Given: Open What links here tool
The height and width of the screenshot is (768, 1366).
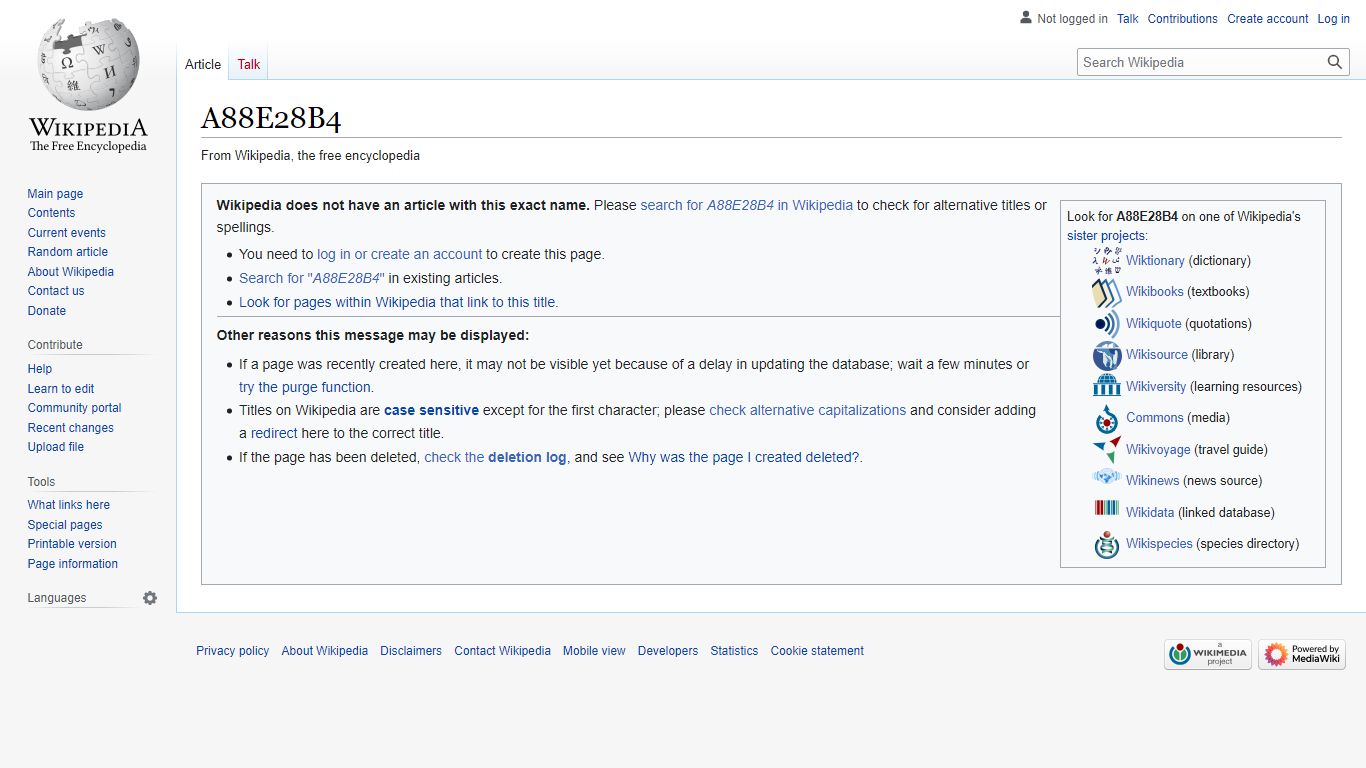Looking at the screenshot, I should coord(69,505).
